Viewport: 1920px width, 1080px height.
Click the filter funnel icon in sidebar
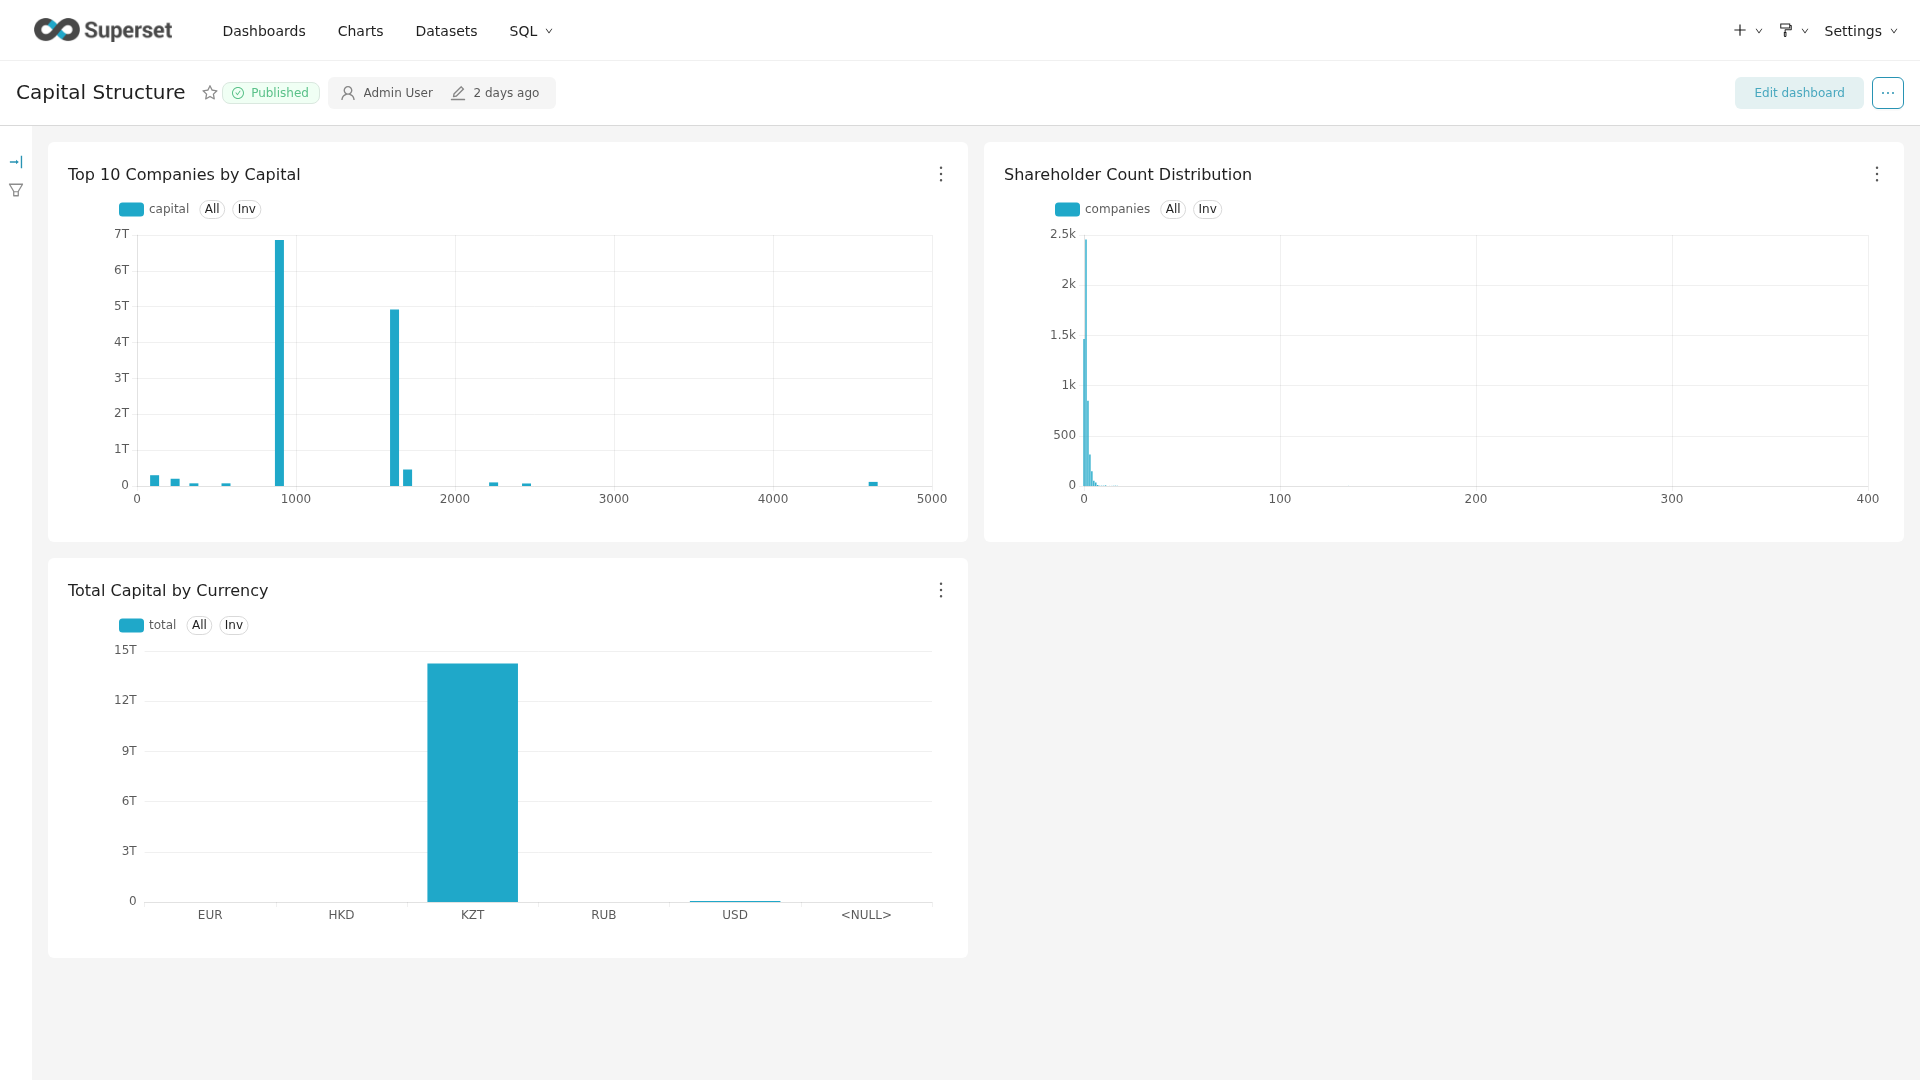[x=16, y=190]
